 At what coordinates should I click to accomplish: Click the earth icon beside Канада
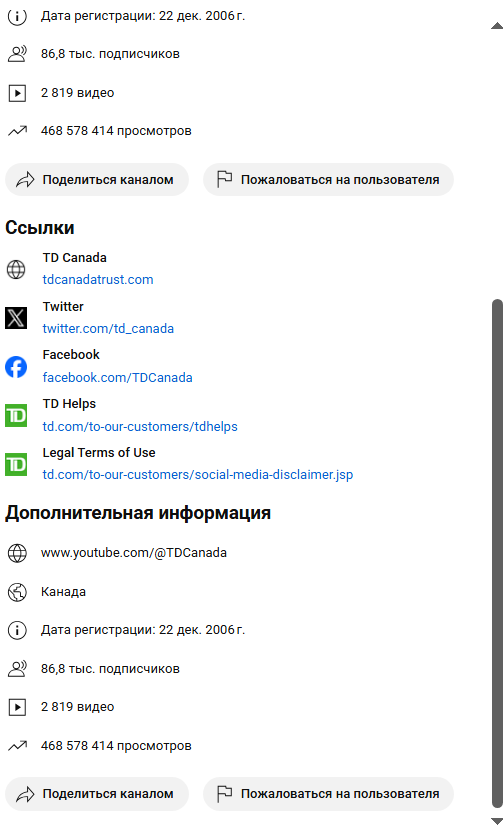[x=17, y=592]
